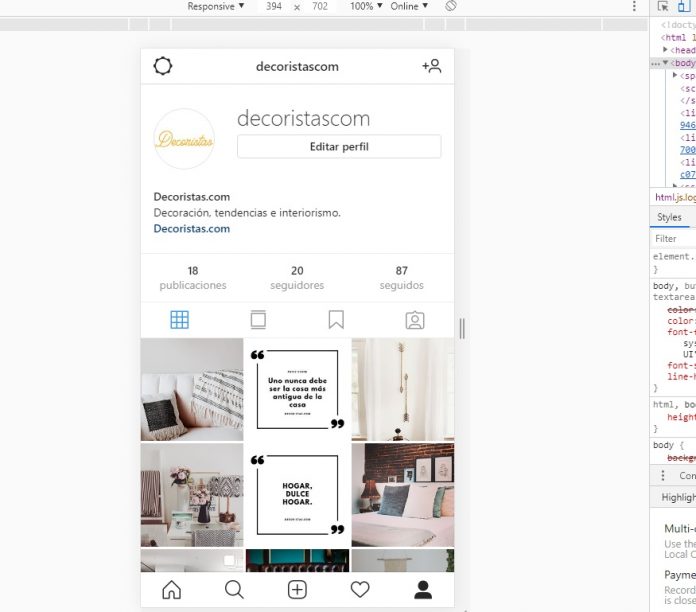The width and height of the screenshot is (696, 612).
Task: Click the Editar perfil button
Action: point(339,146)
